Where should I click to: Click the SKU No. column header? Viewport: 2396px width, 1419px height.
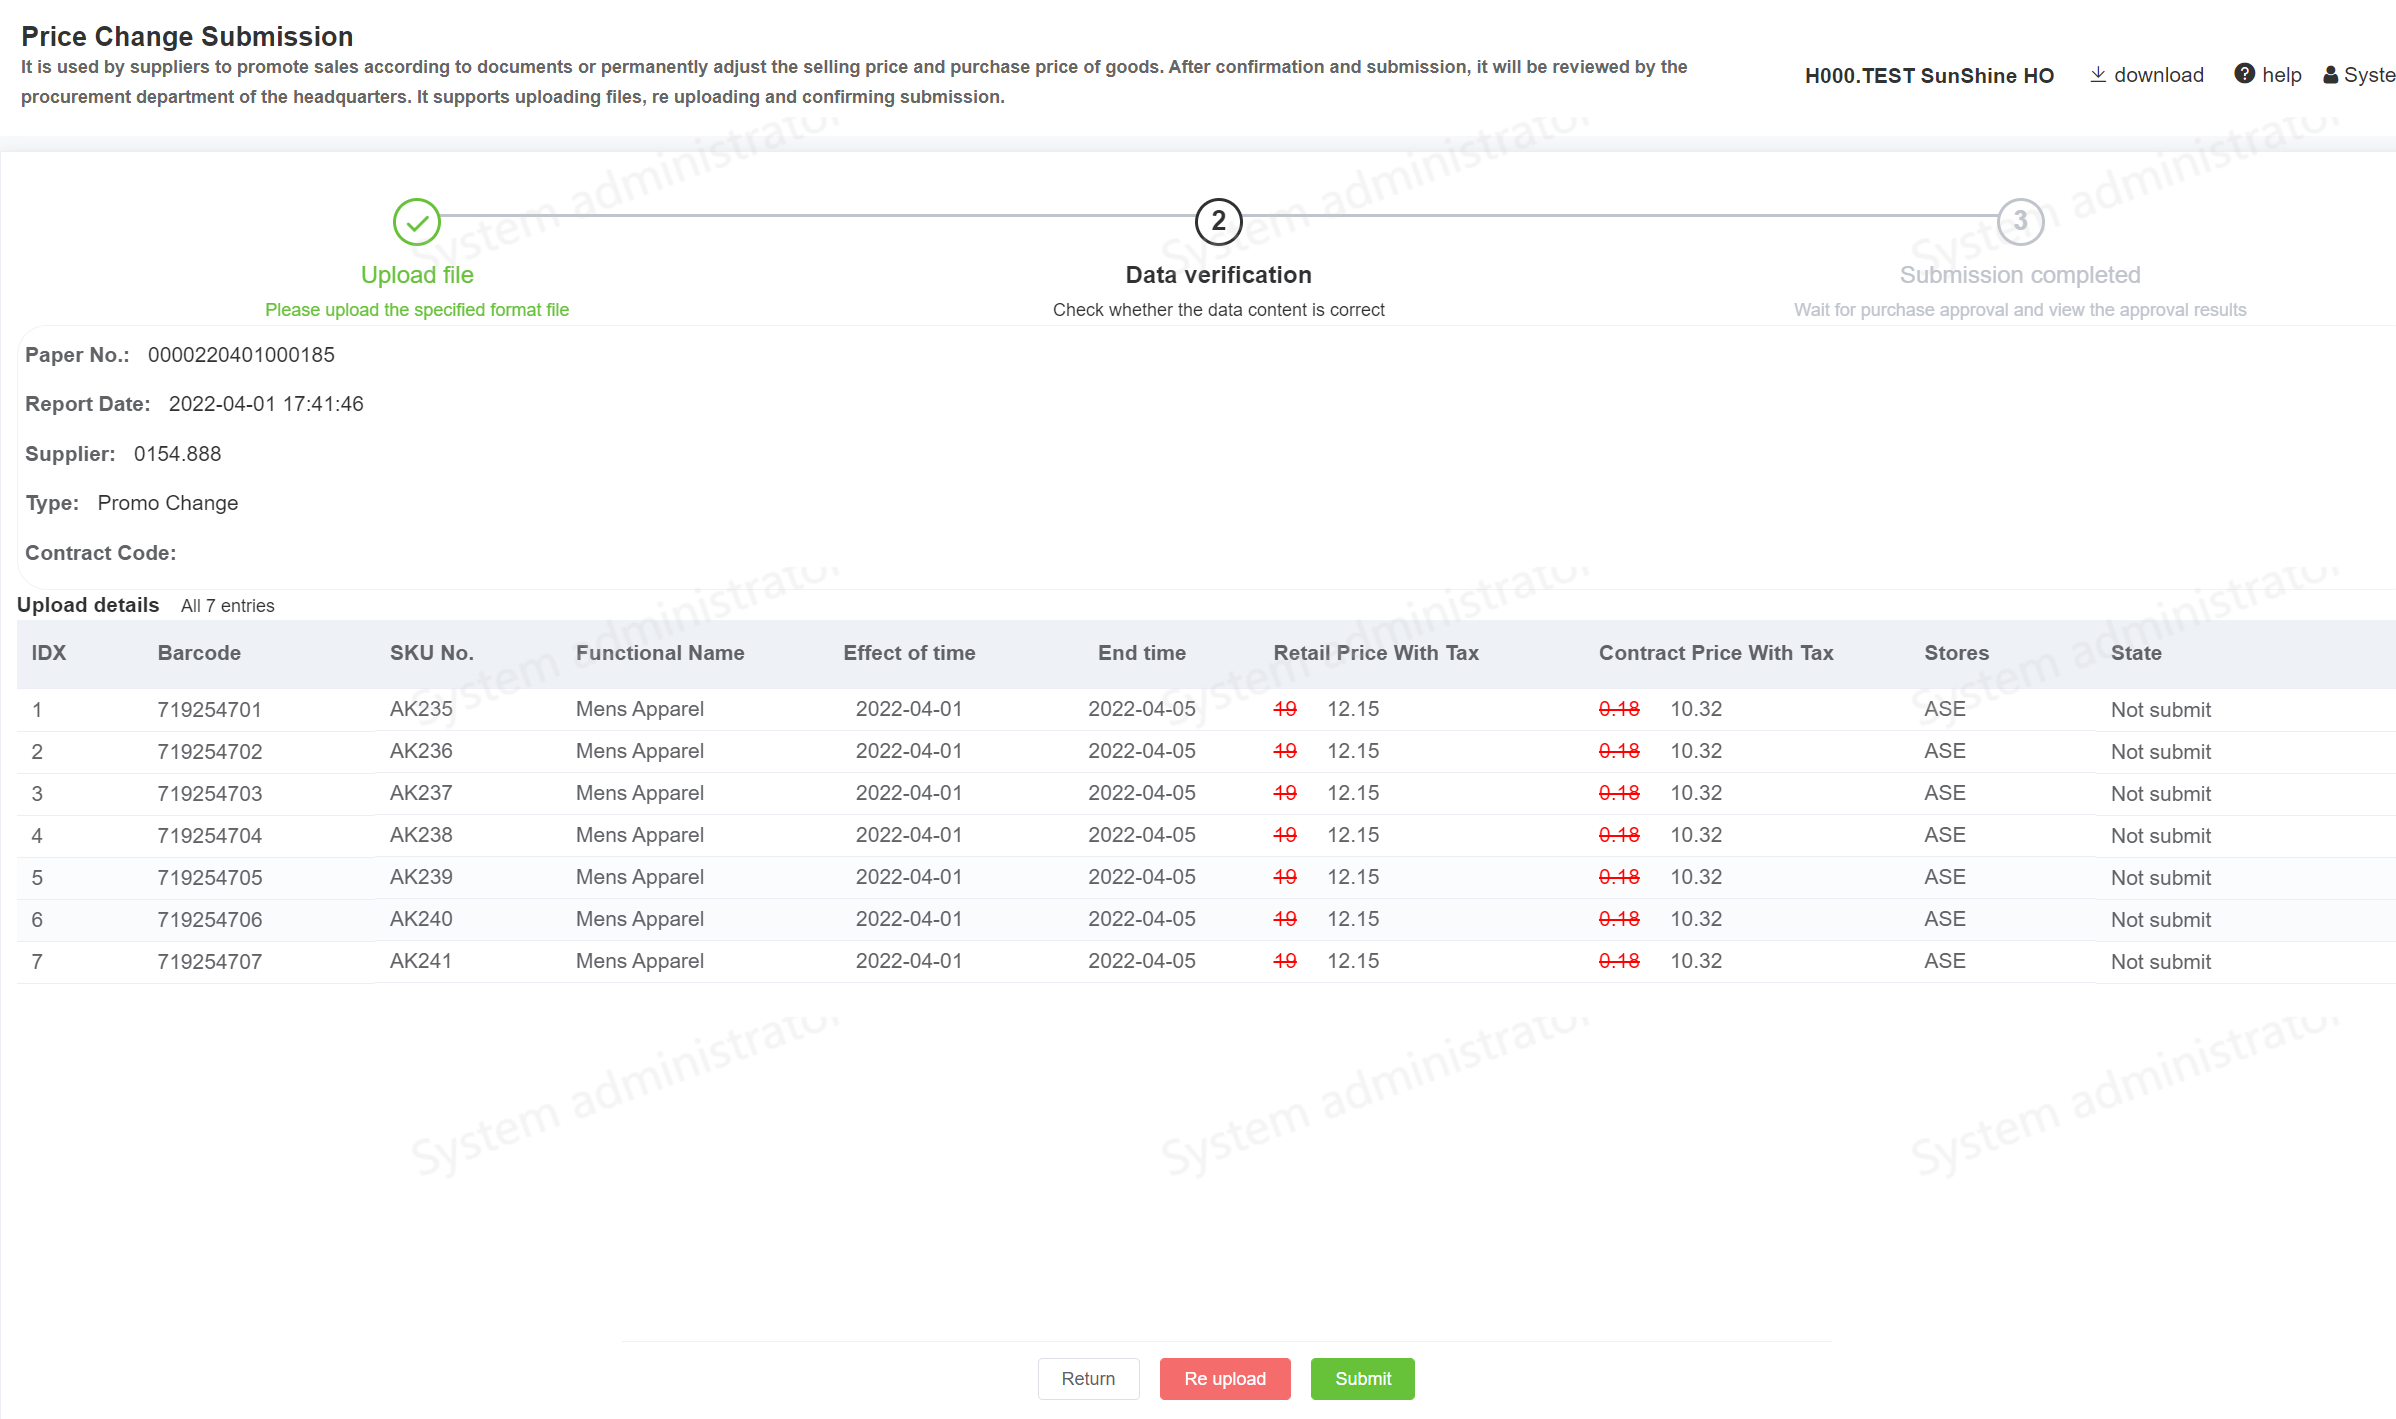tap(431, 653)
